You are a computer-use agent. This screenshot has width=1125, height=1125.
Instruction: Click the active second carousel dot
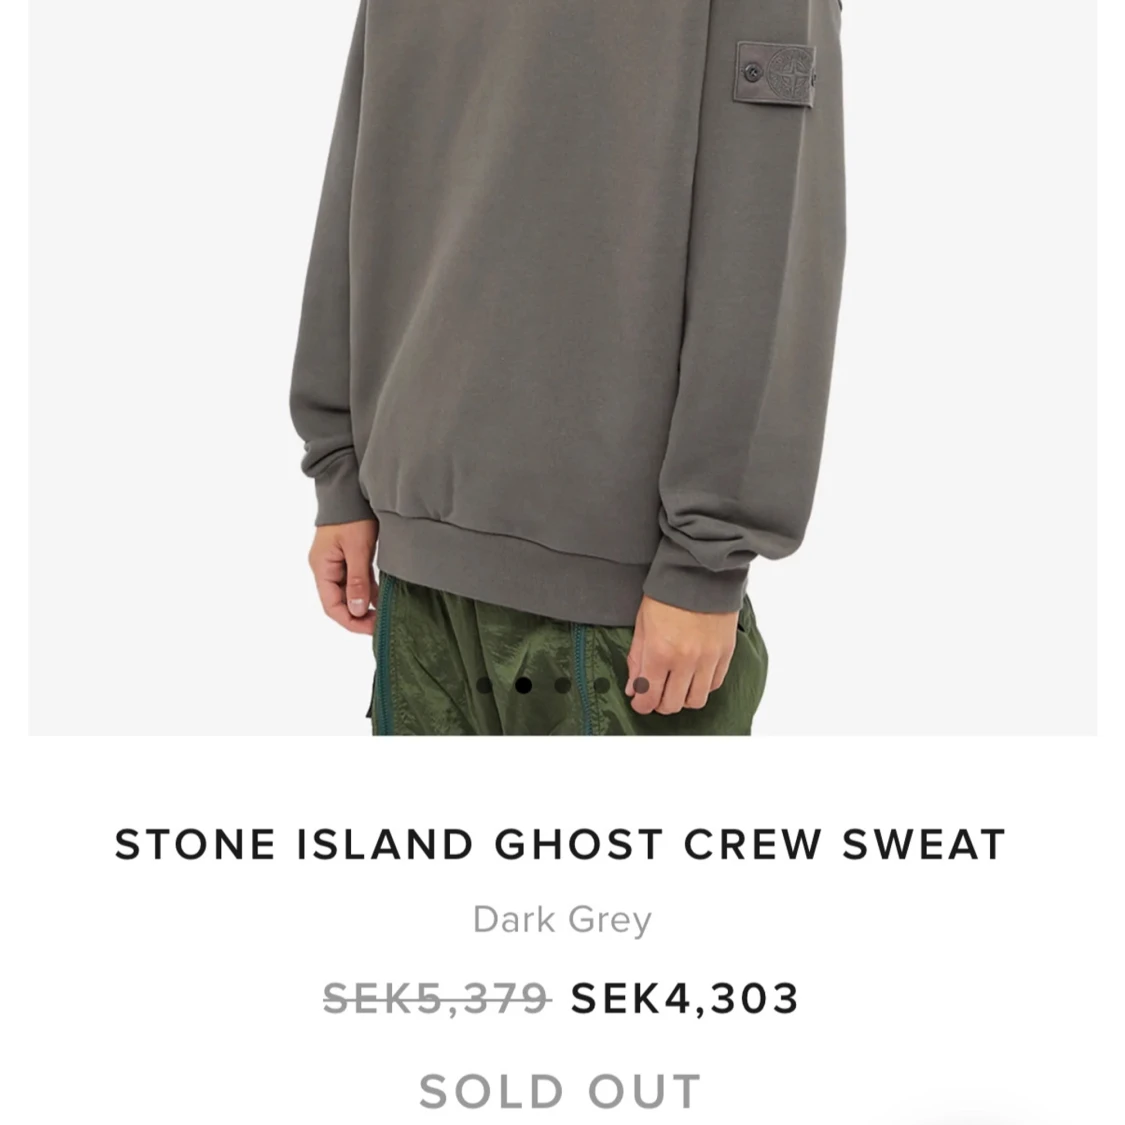tap(524, 685)
